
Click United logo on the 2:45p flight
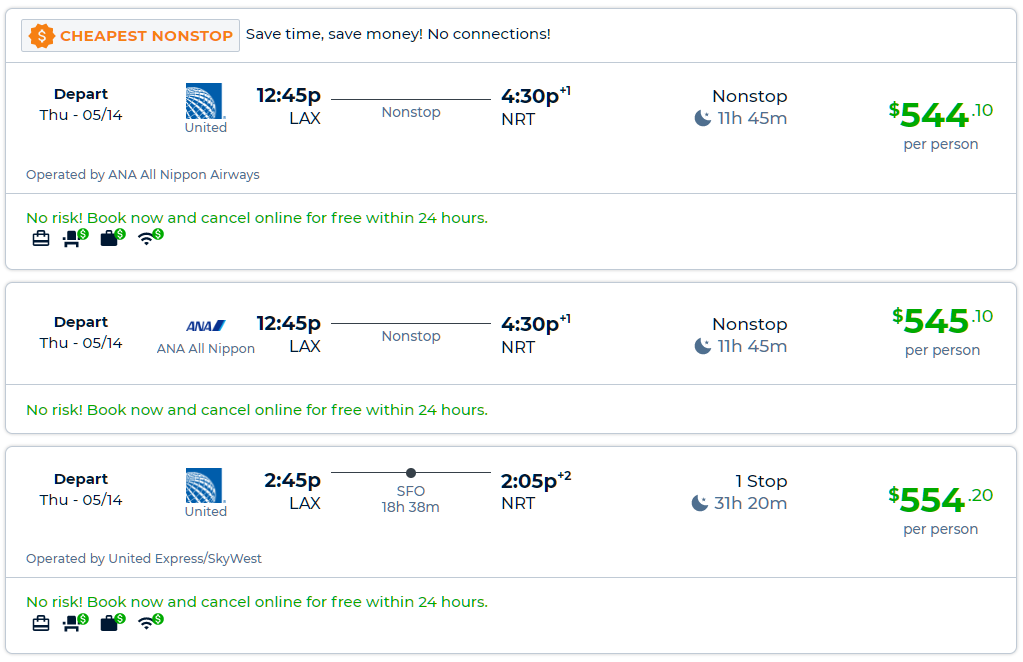205,486
